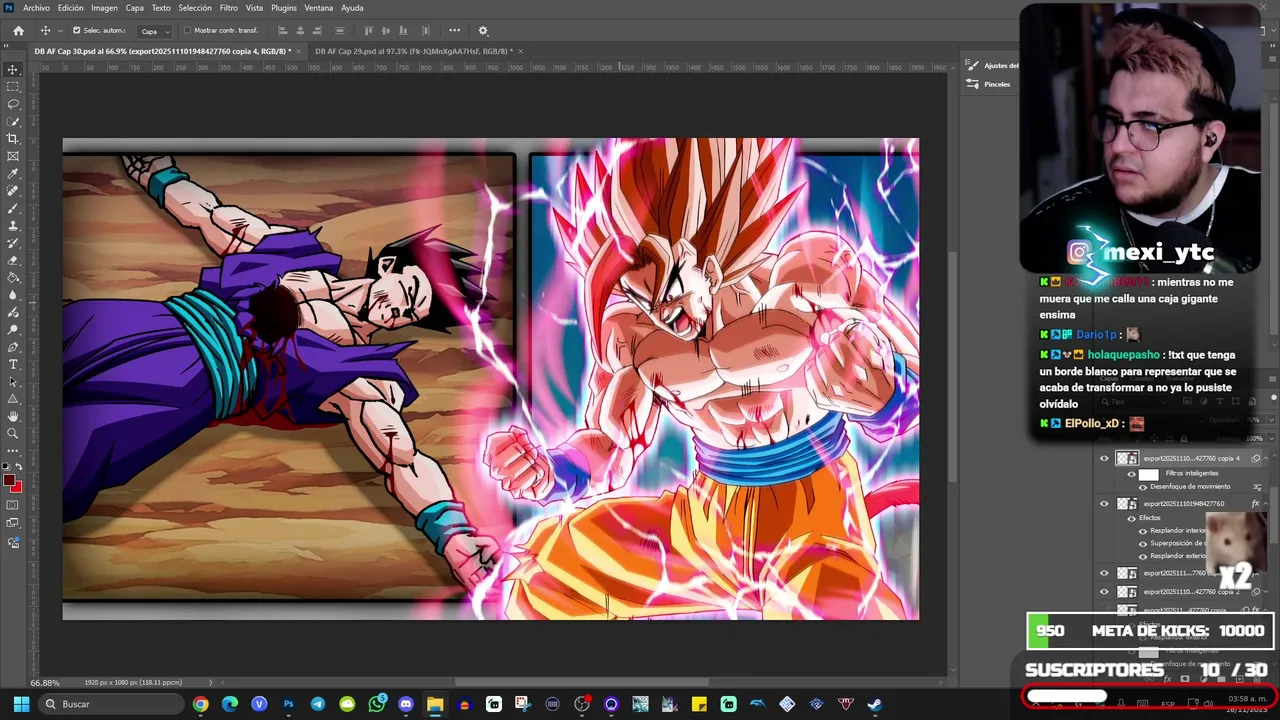
Task: Hide the export...427760 copia 4 layer
Action: [1104, 459]
